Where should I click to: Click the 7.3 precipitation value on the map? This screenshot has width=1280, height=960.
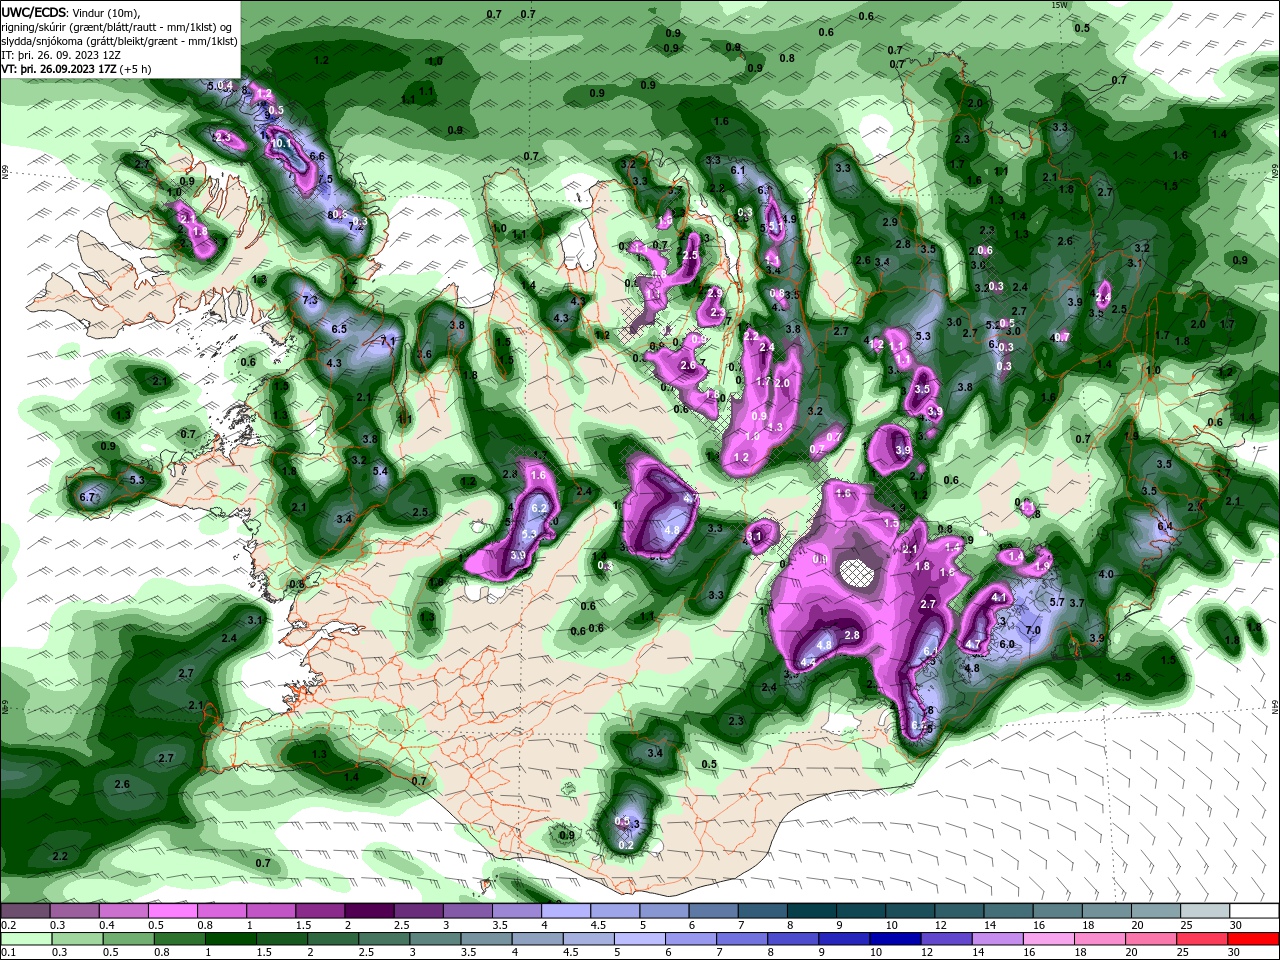tap(309, 301)
